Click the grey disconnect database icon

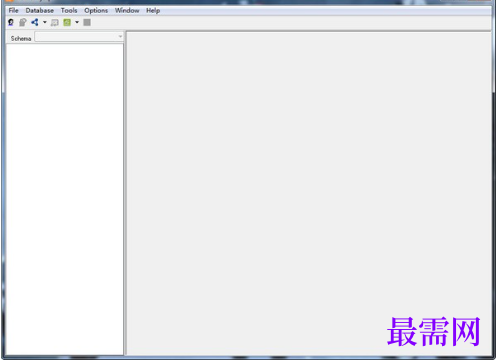point(23,22)
